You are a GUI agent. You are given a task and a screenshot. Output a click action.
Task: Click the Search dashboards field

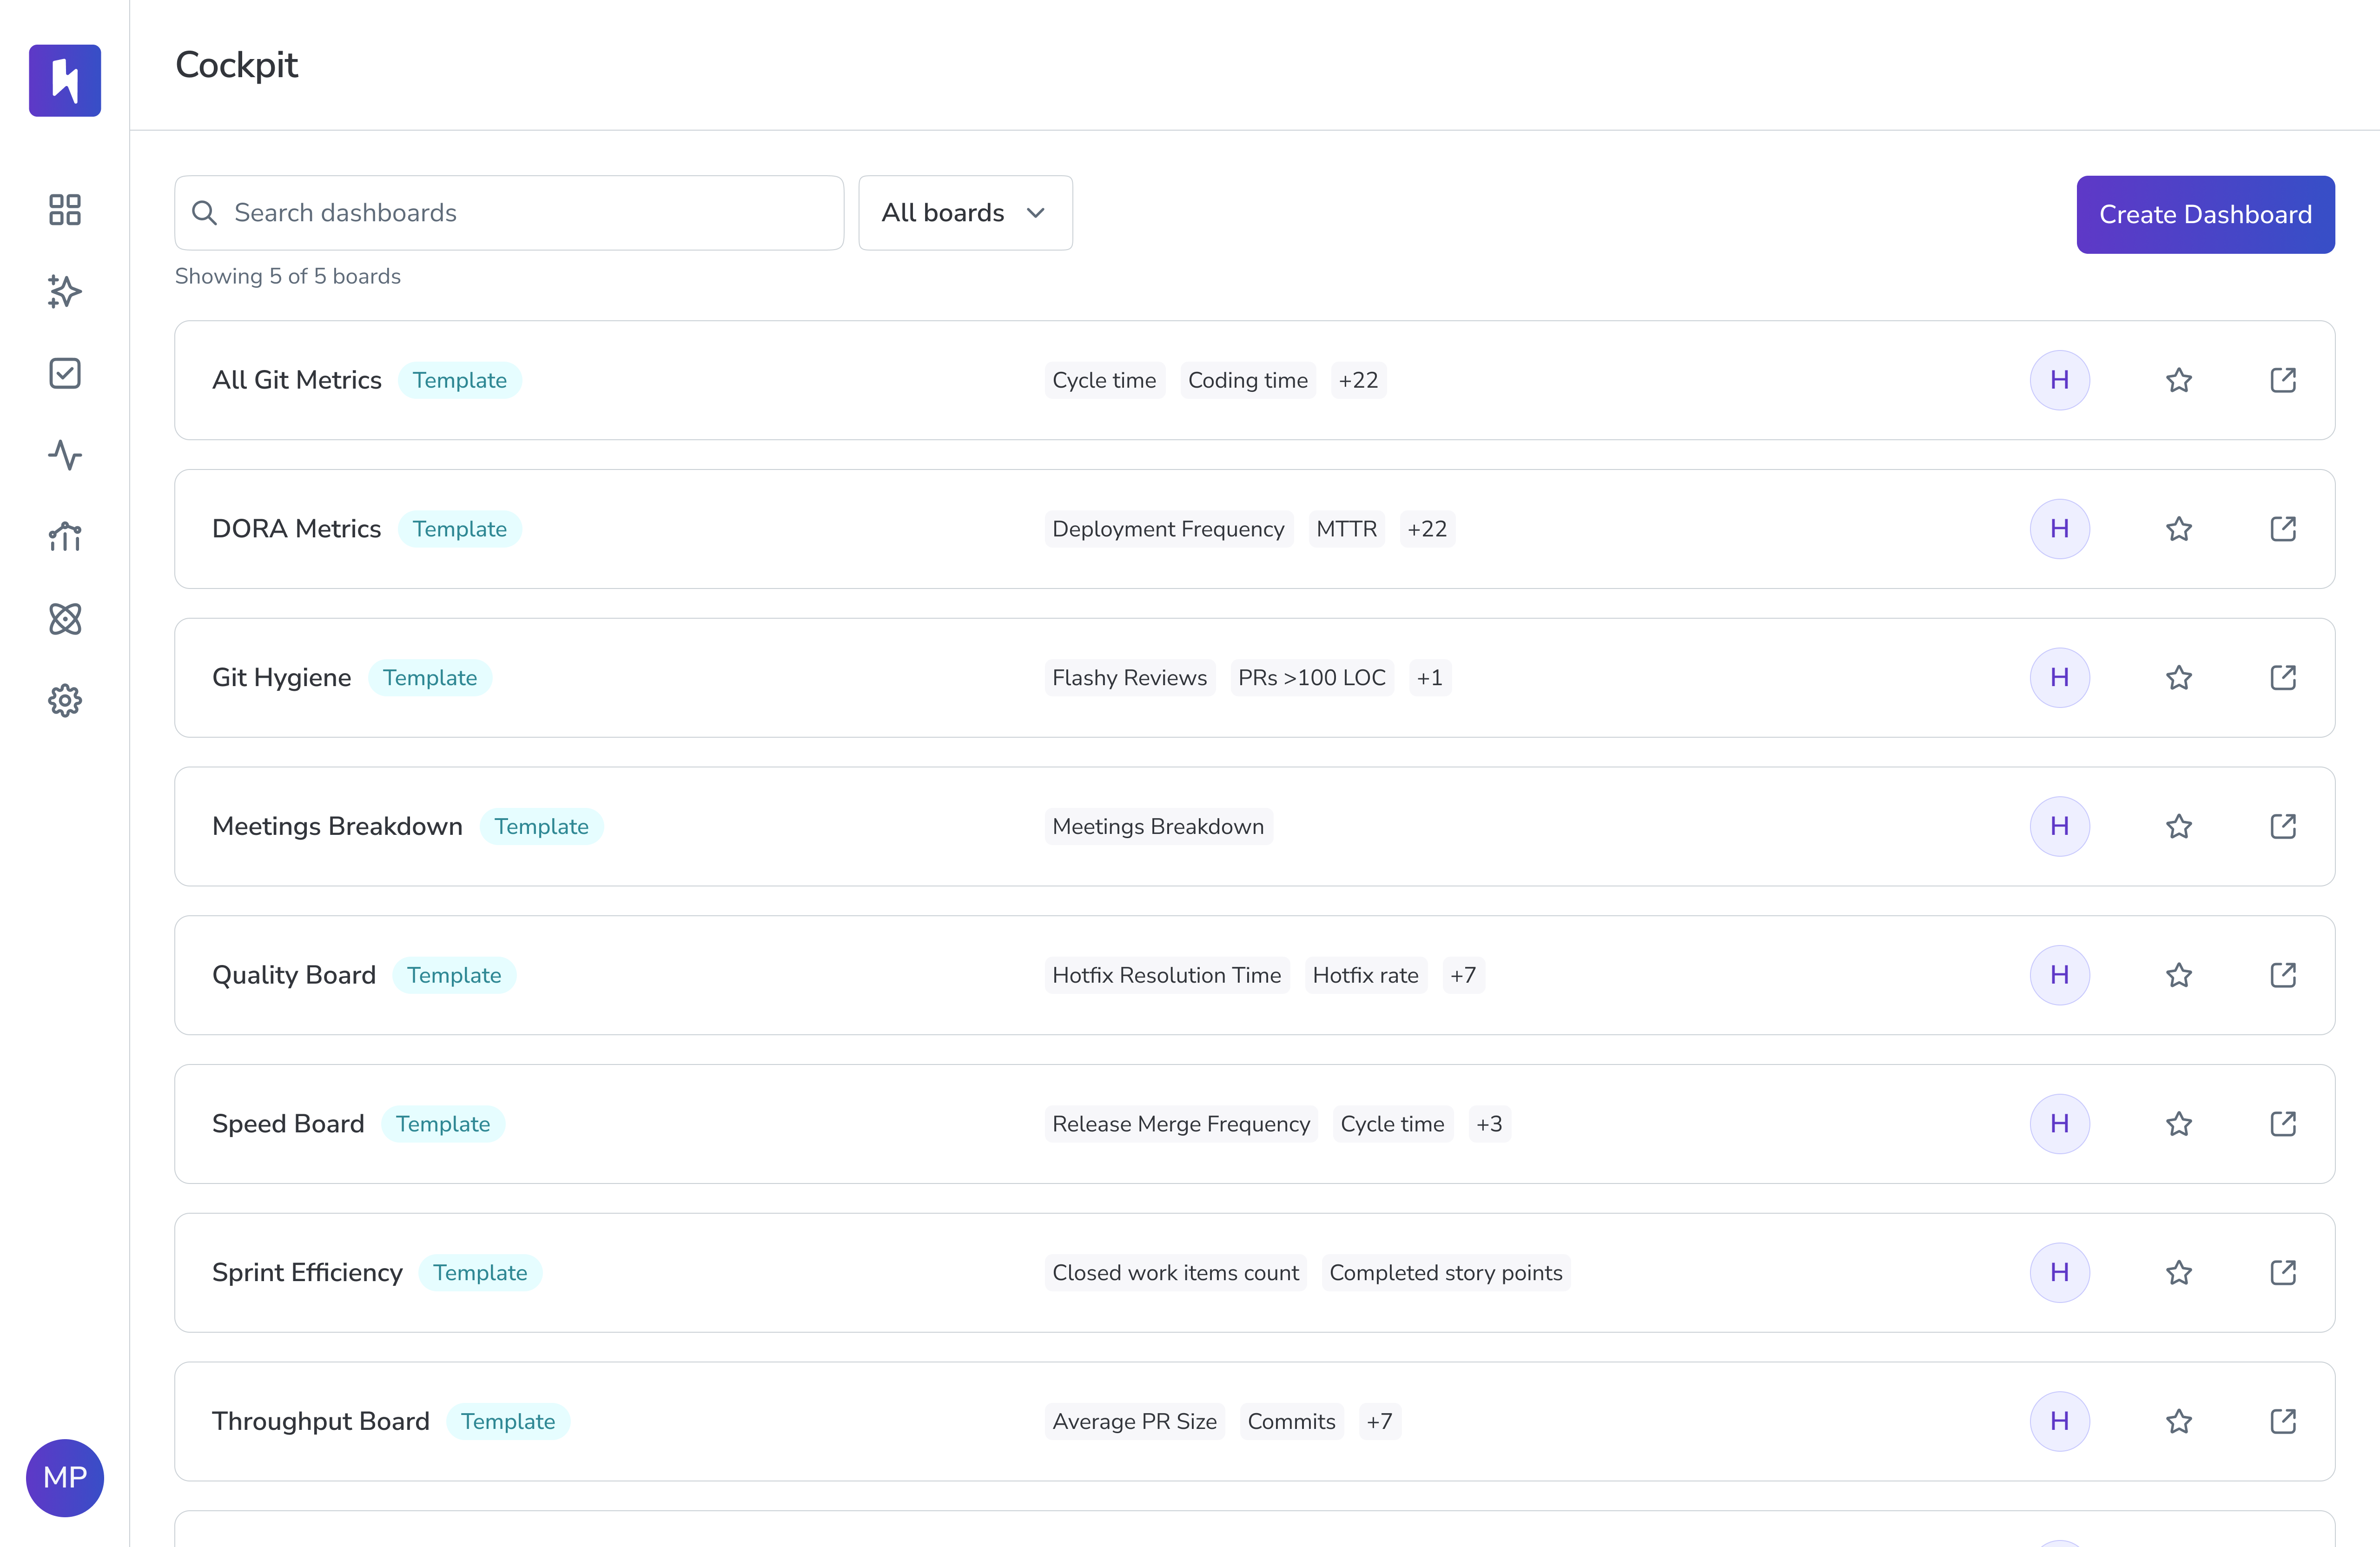point(509,213)
